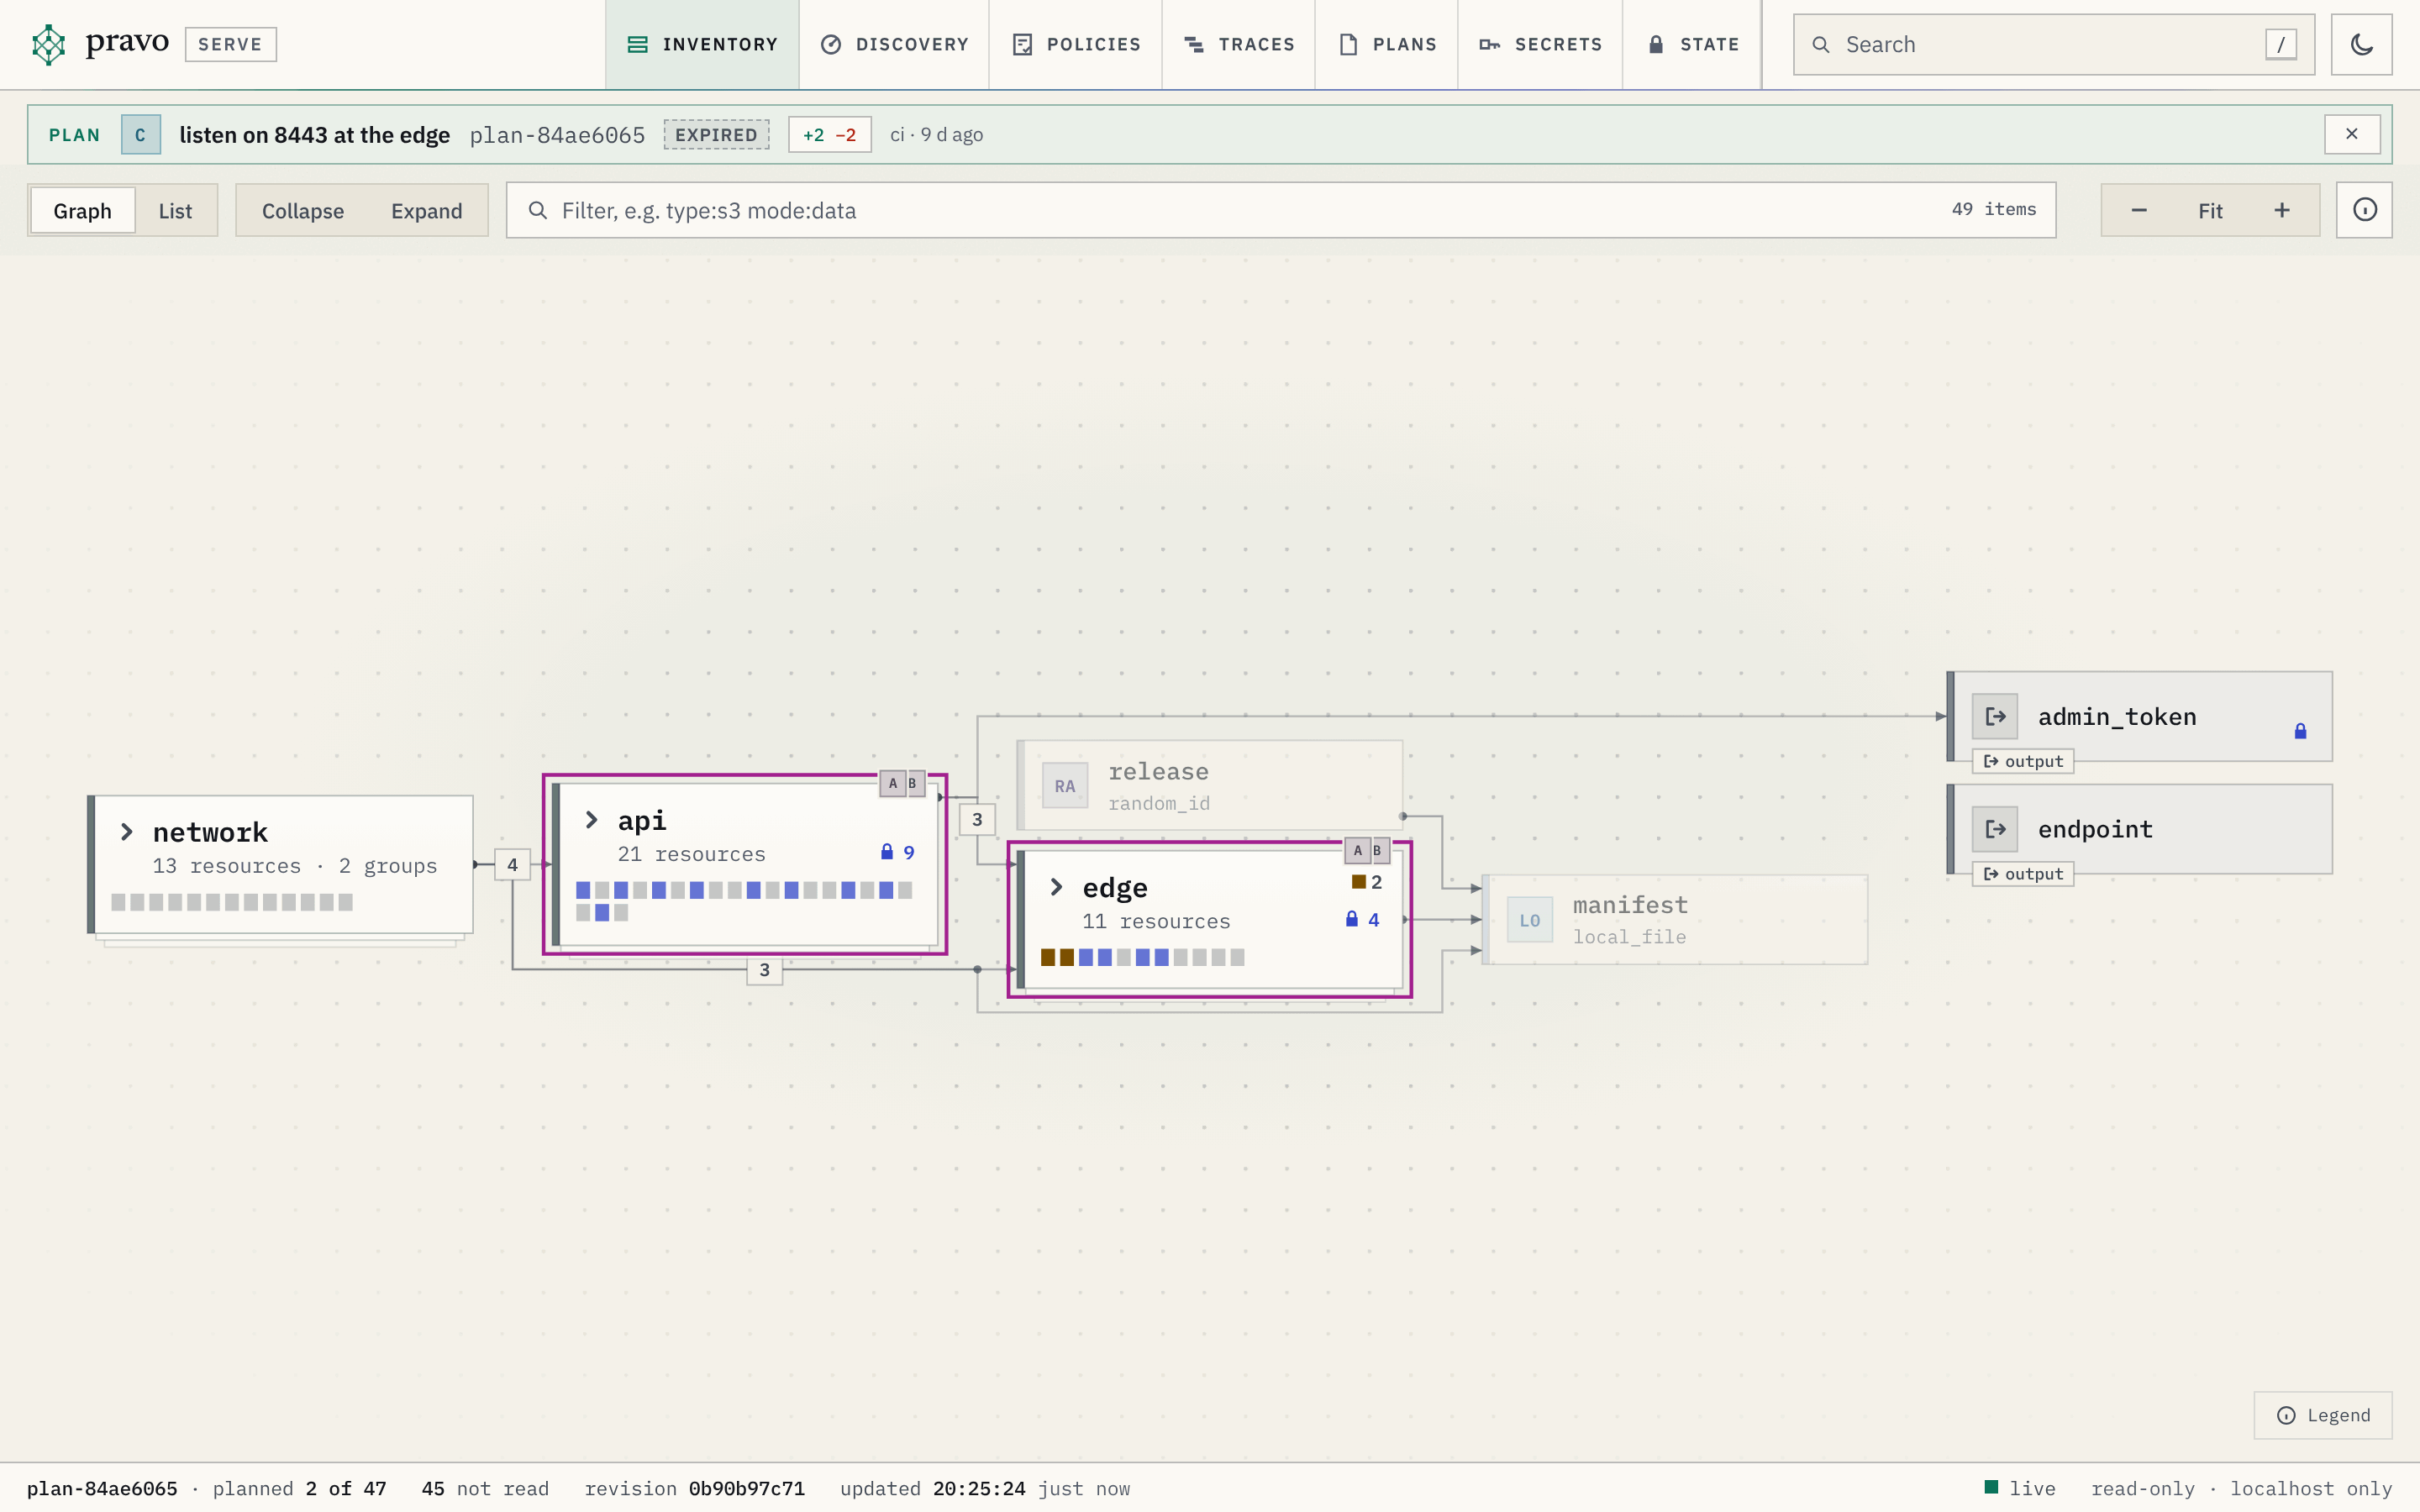Click the EXPIRED status badge
This screenshot has width=2420, height=1512.
click(716, 134)
